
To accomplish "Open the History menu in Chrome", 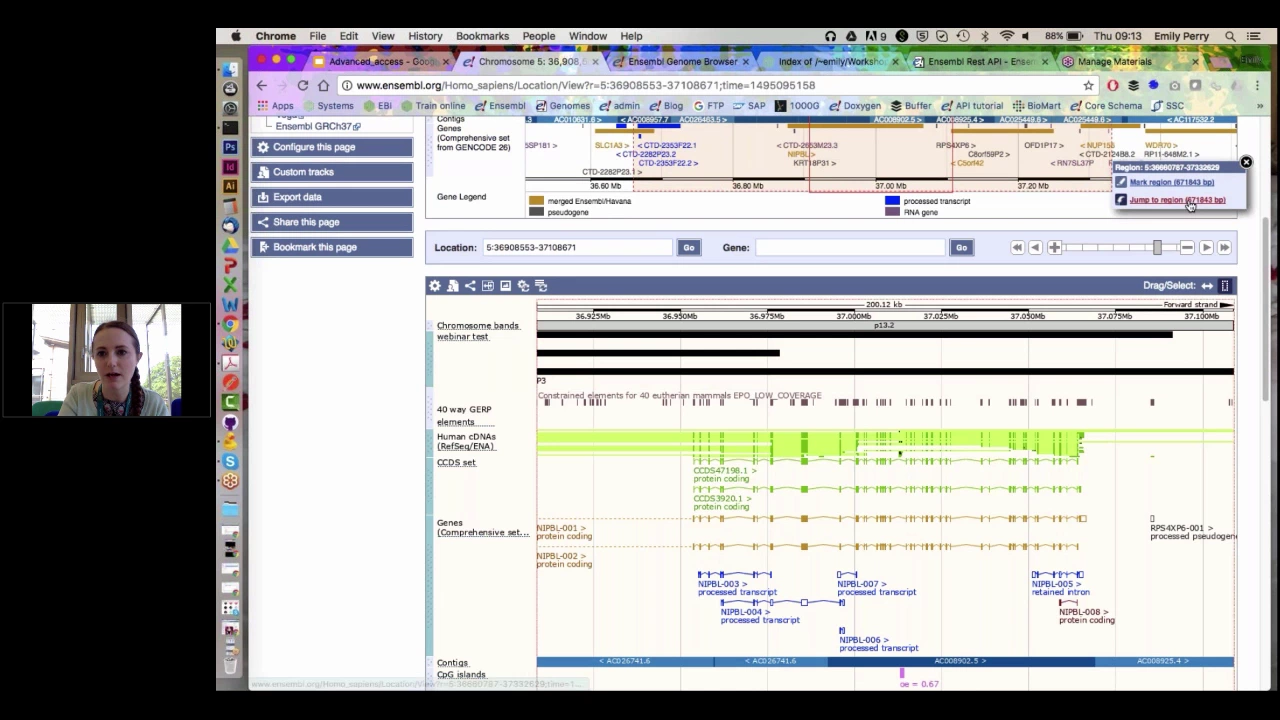I will coord(425,36).
